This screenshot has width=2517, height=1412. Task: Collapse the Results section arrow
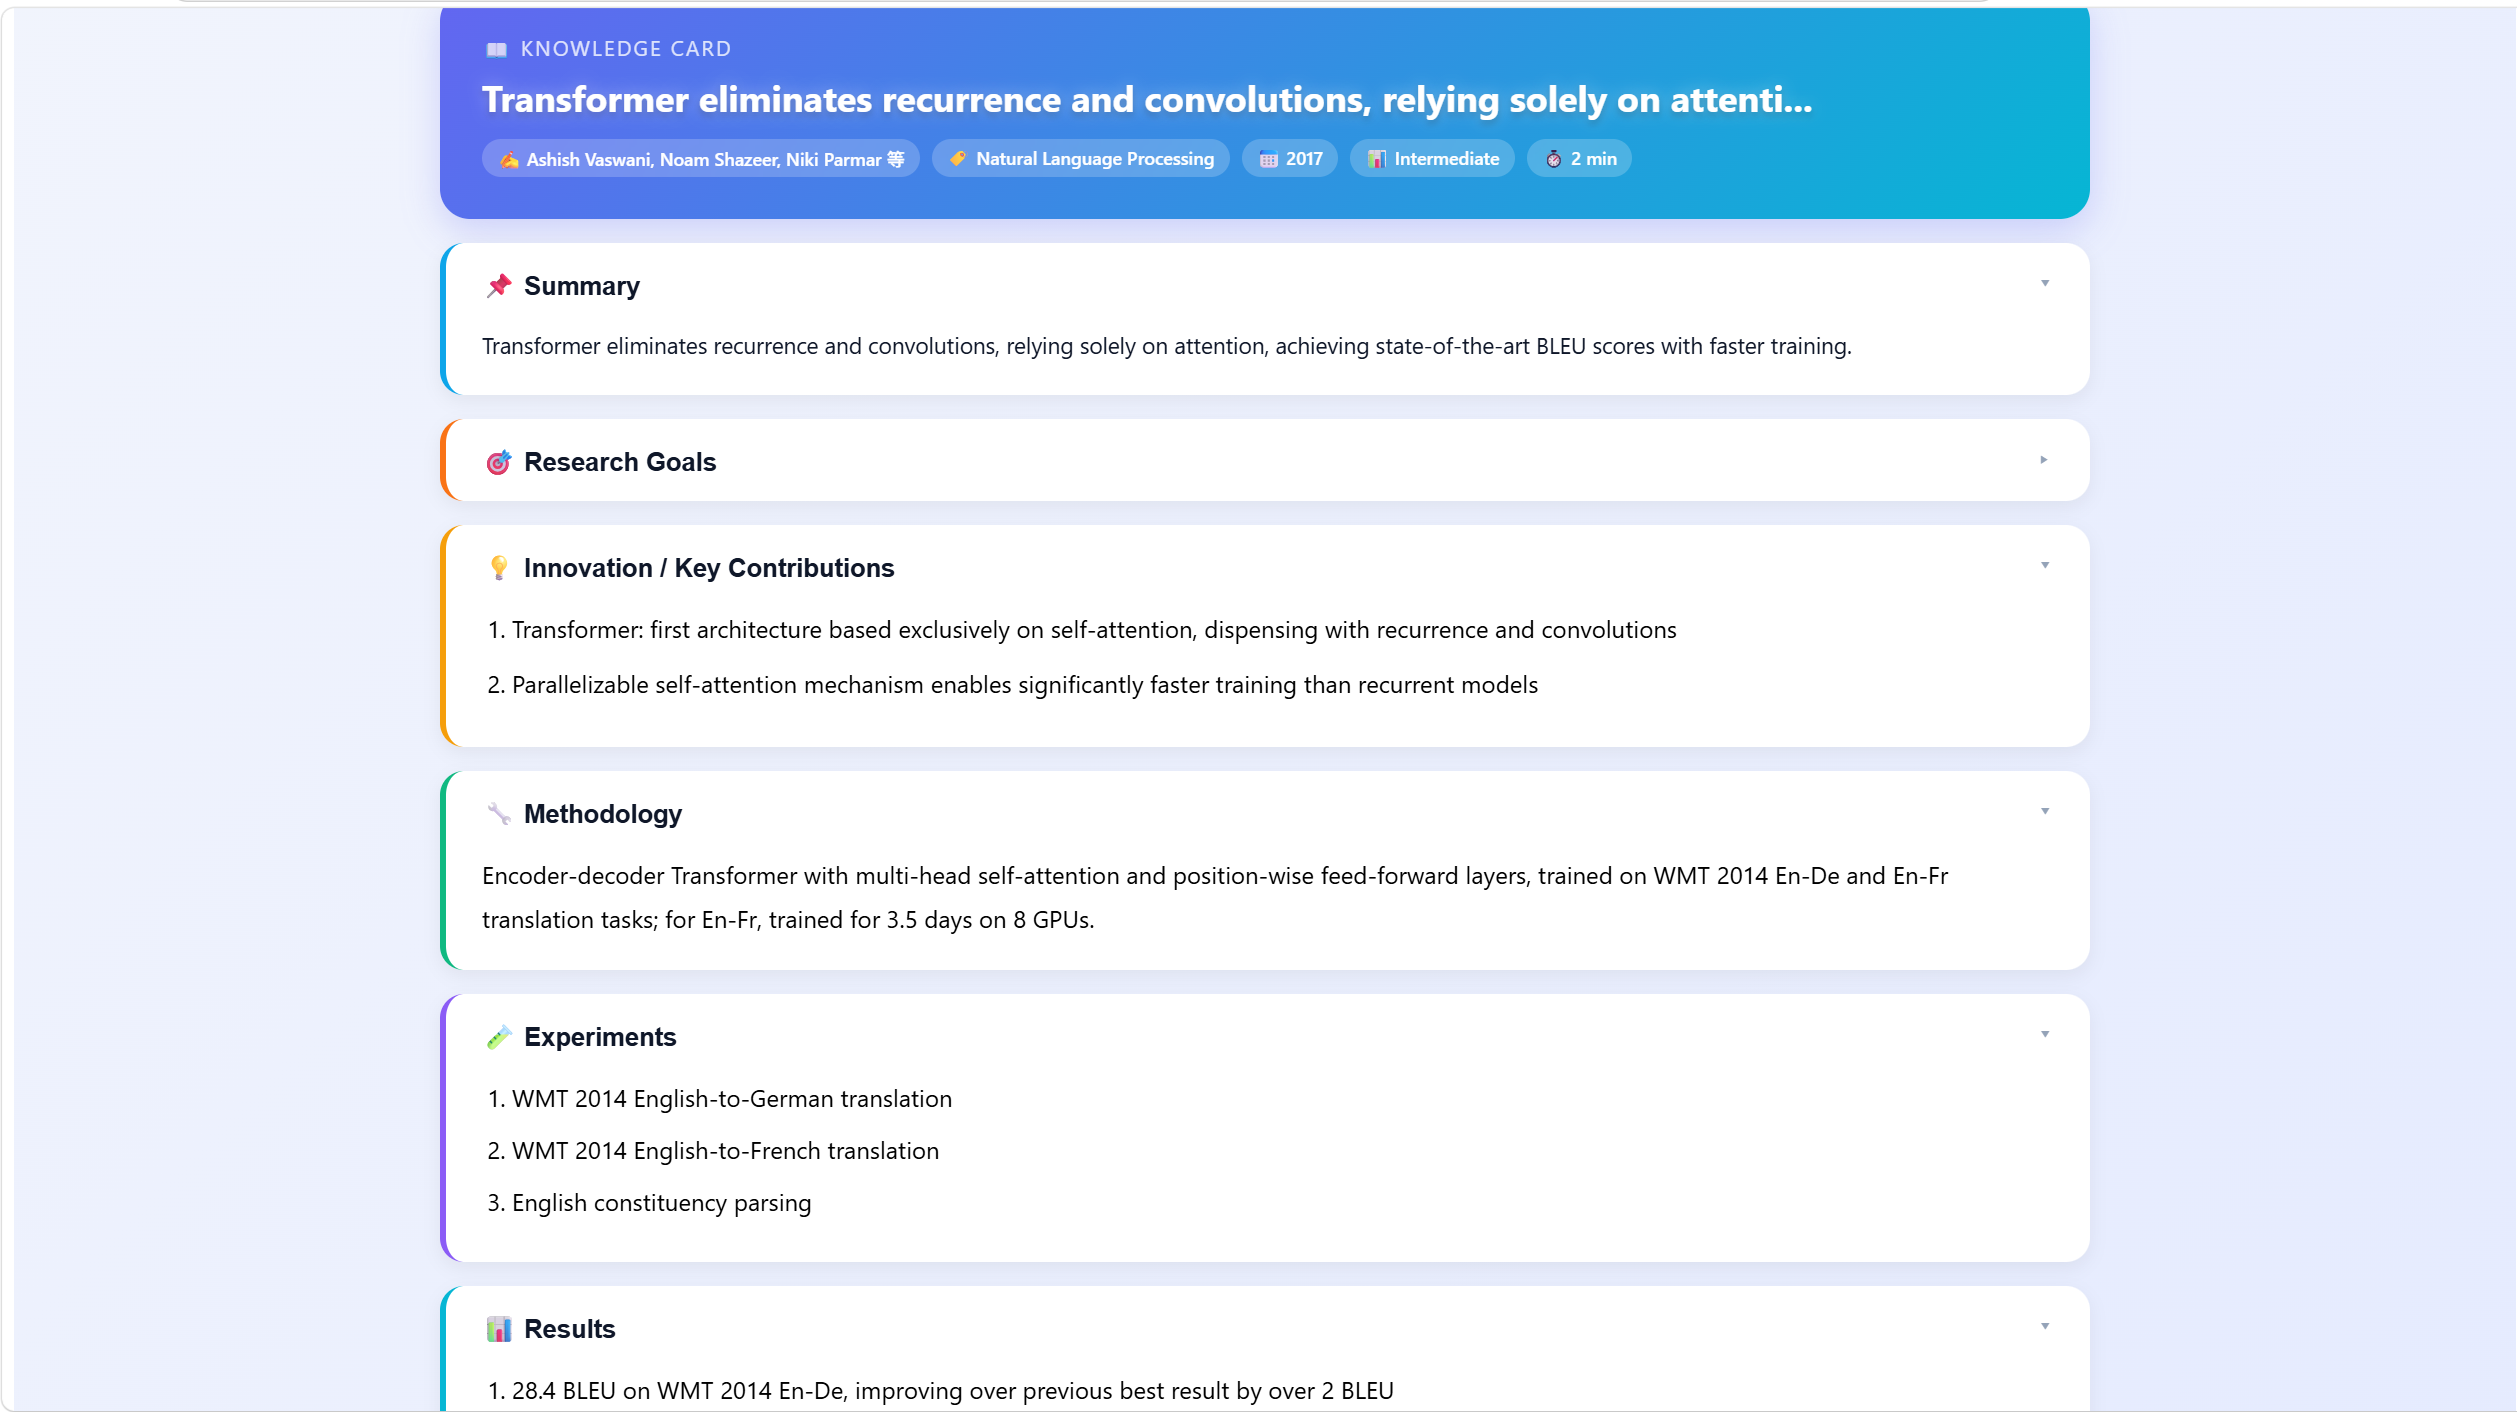point(2045,1327)
